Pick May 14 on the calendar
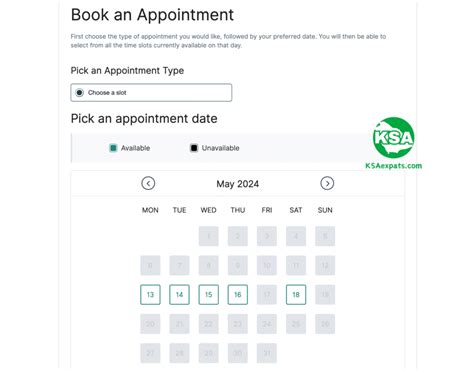 [x=179, y=295]
